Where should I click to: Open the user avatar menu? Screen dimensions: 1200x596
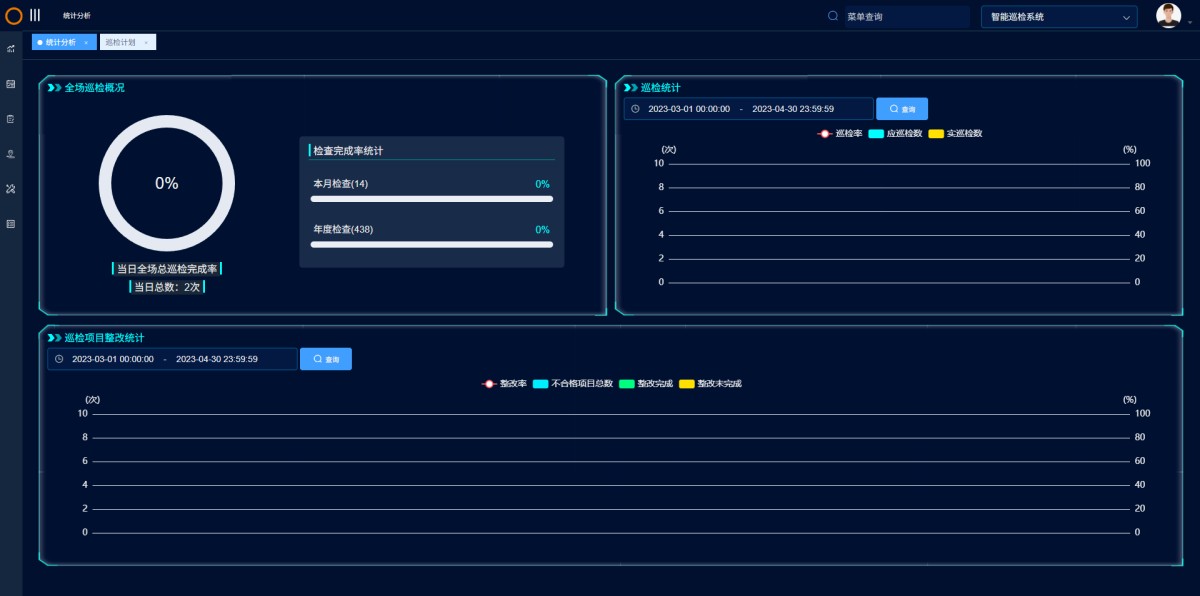click(1168, 16)
